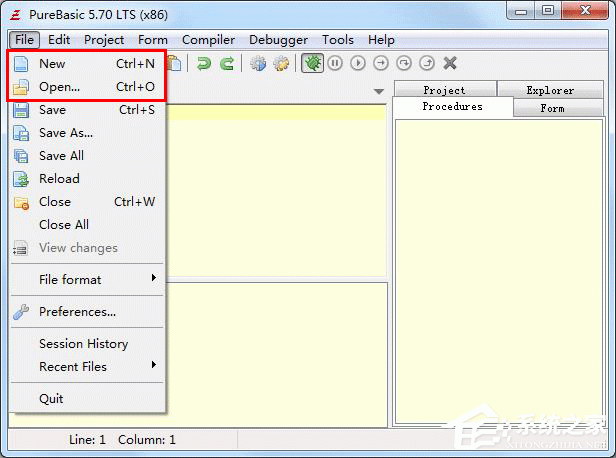This screenshot has width=616, height=458.
Task: Click the Close file icon in menu
Action: pos(21,203)
